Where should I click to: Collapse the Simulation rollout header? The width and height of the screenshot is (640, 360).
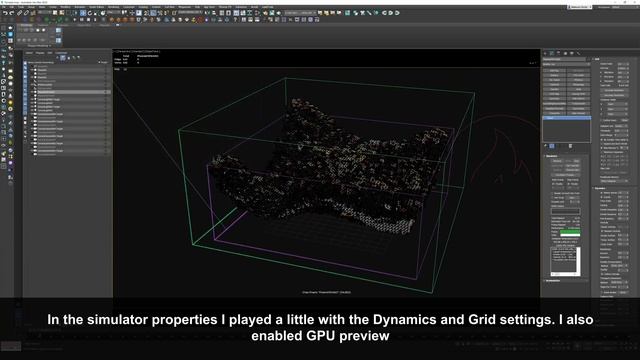pos(551,156)
